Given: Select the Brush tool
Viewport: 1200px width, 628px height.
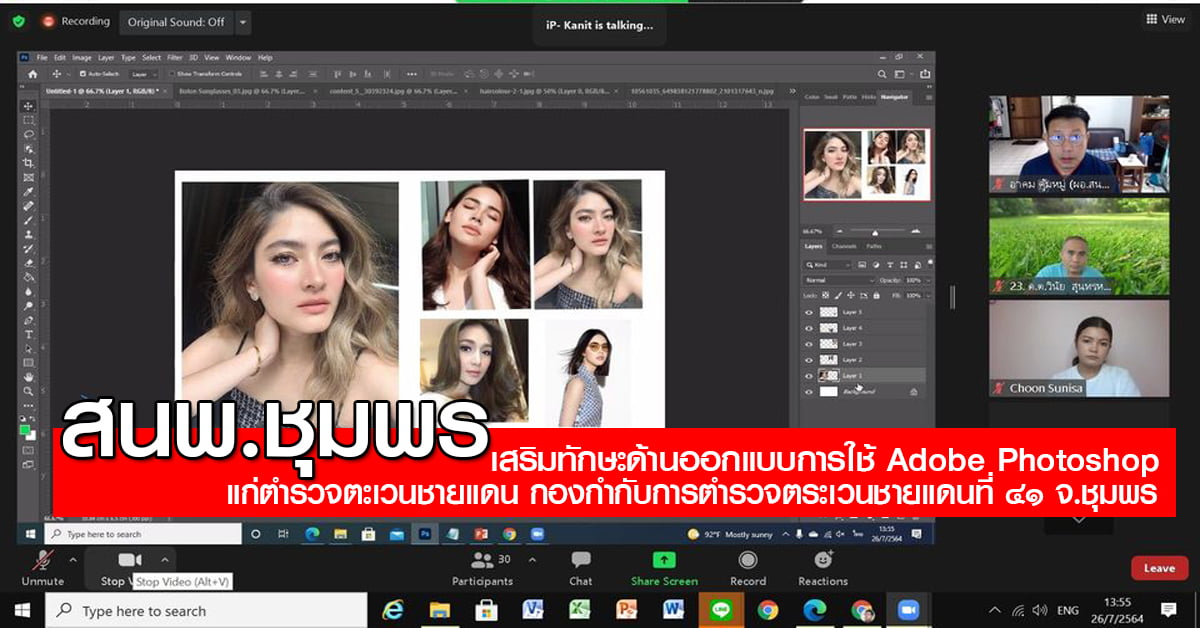Looking at the screenshot, I should [x=29, y=219].
